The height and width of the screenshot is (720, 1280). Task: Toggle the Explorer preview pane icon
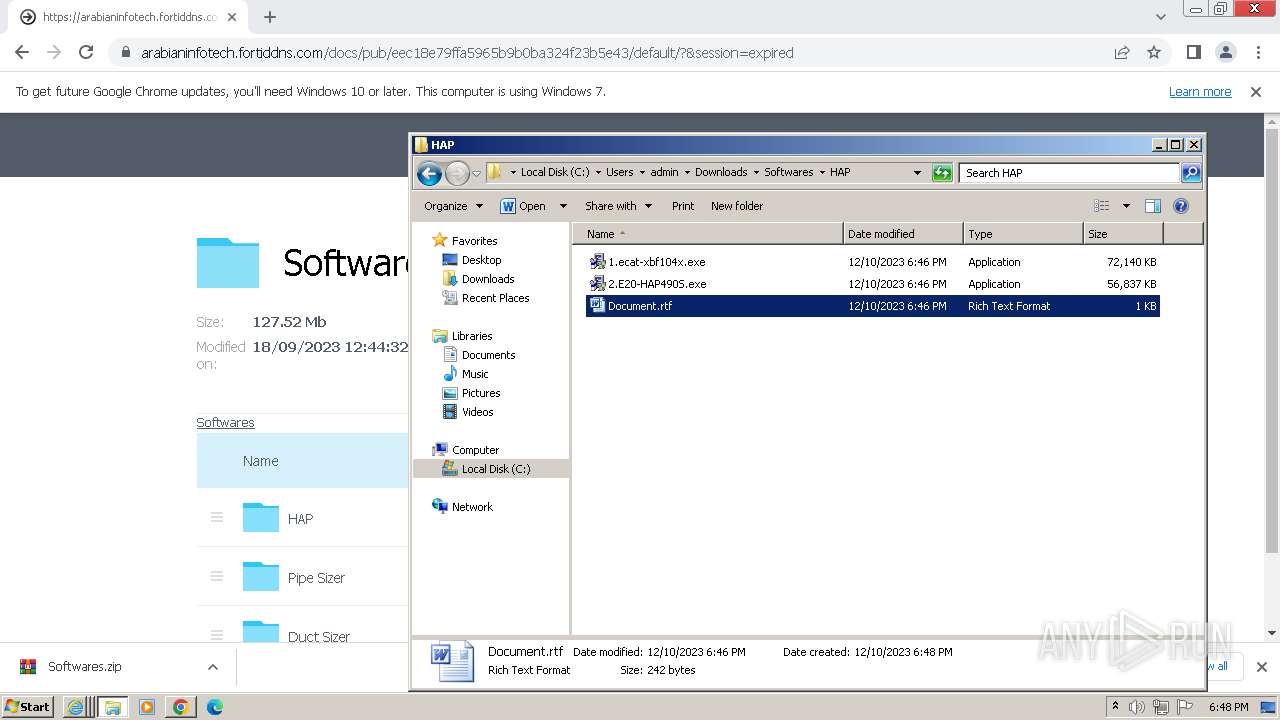[1153, 206]
